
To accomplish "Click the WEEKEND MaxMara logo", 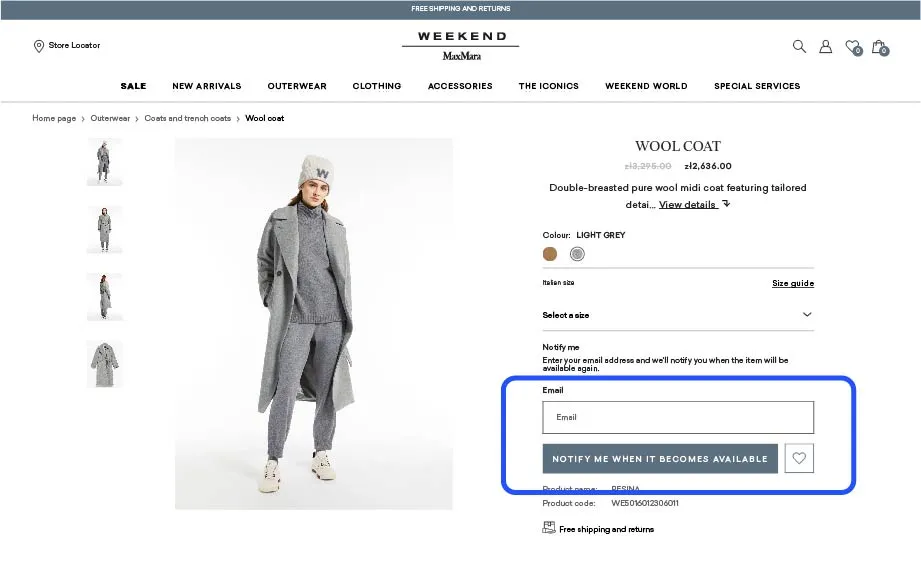I will (x=461, y=46).
